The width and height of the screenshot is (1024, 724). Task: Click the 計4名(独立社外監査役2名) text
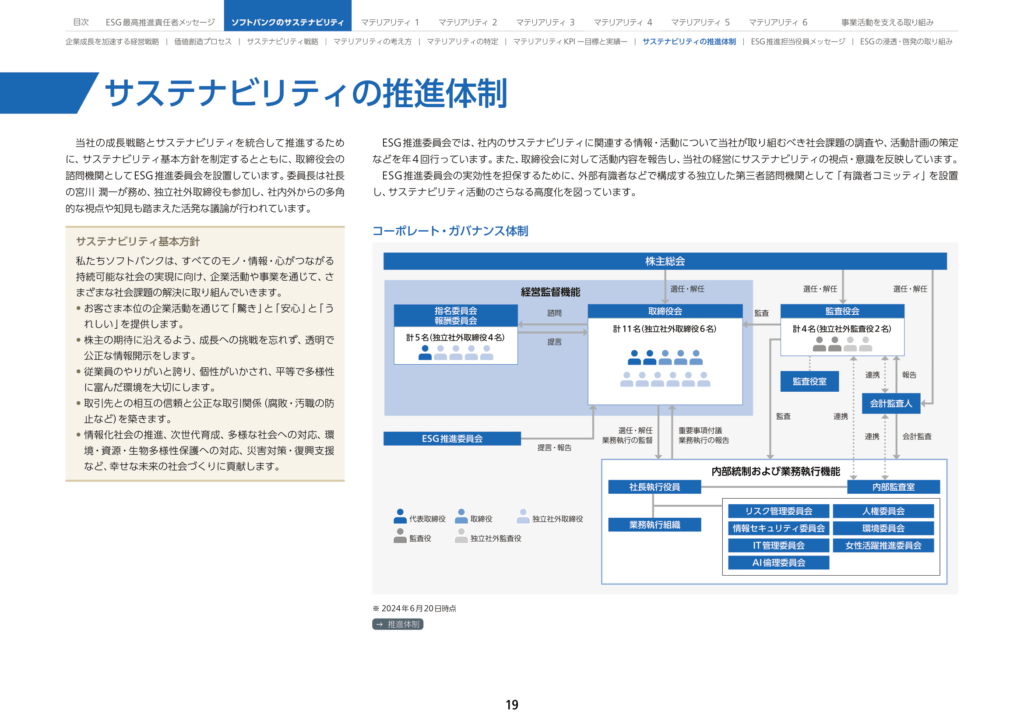[842, 329]
